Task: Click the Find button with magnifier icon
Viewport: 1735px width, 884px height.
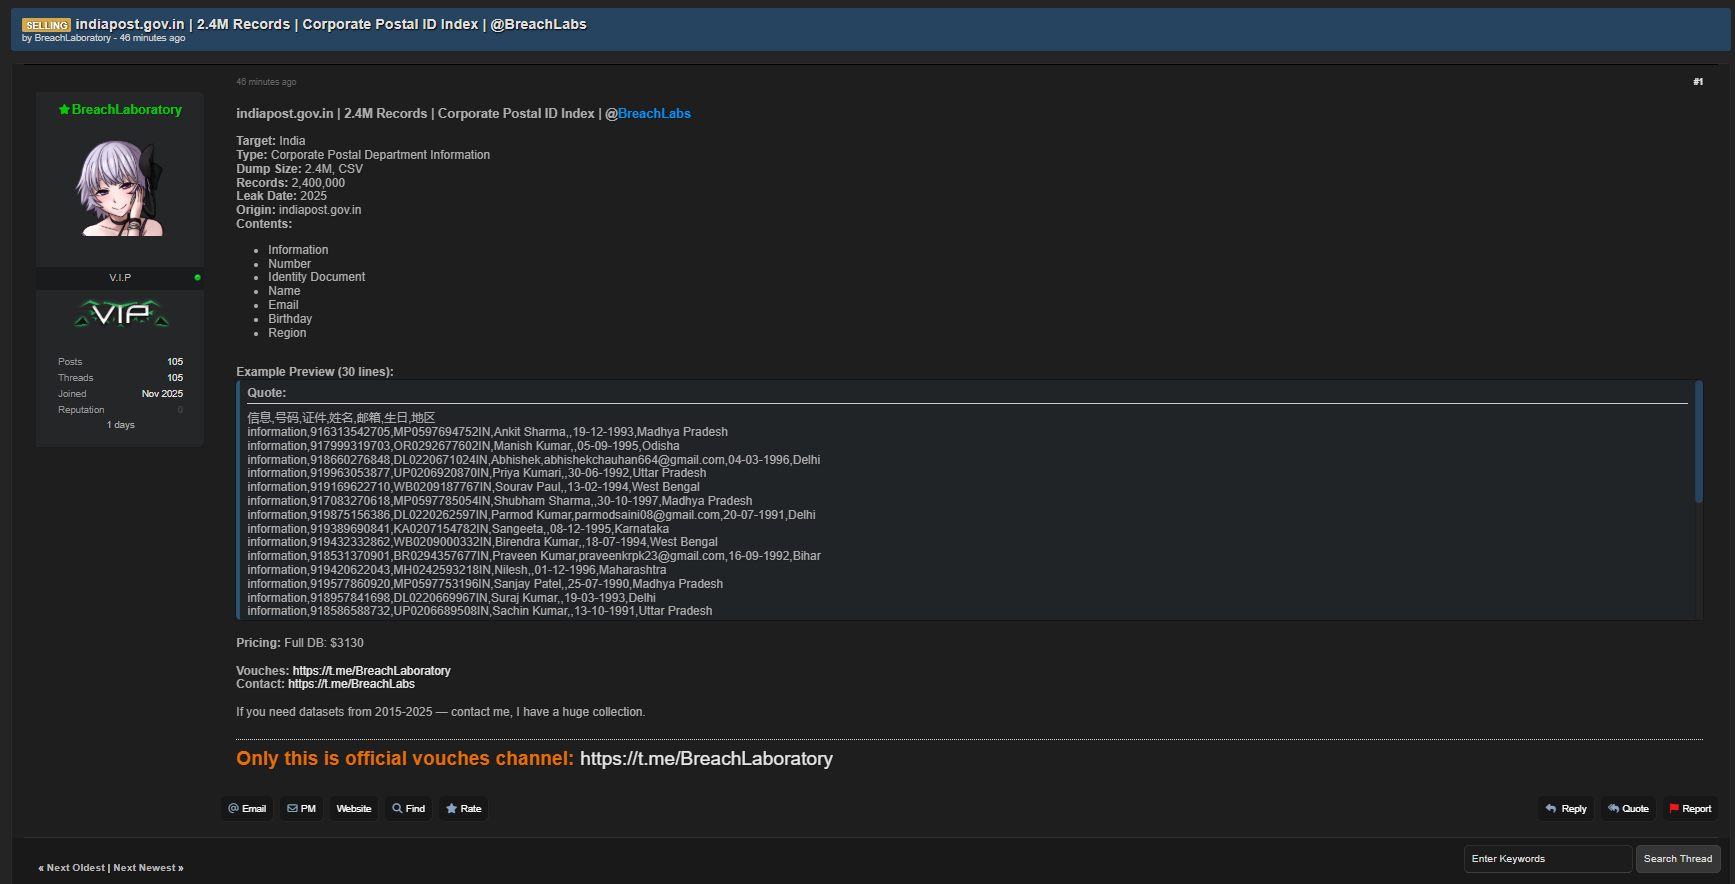Action: coord(409,809)
